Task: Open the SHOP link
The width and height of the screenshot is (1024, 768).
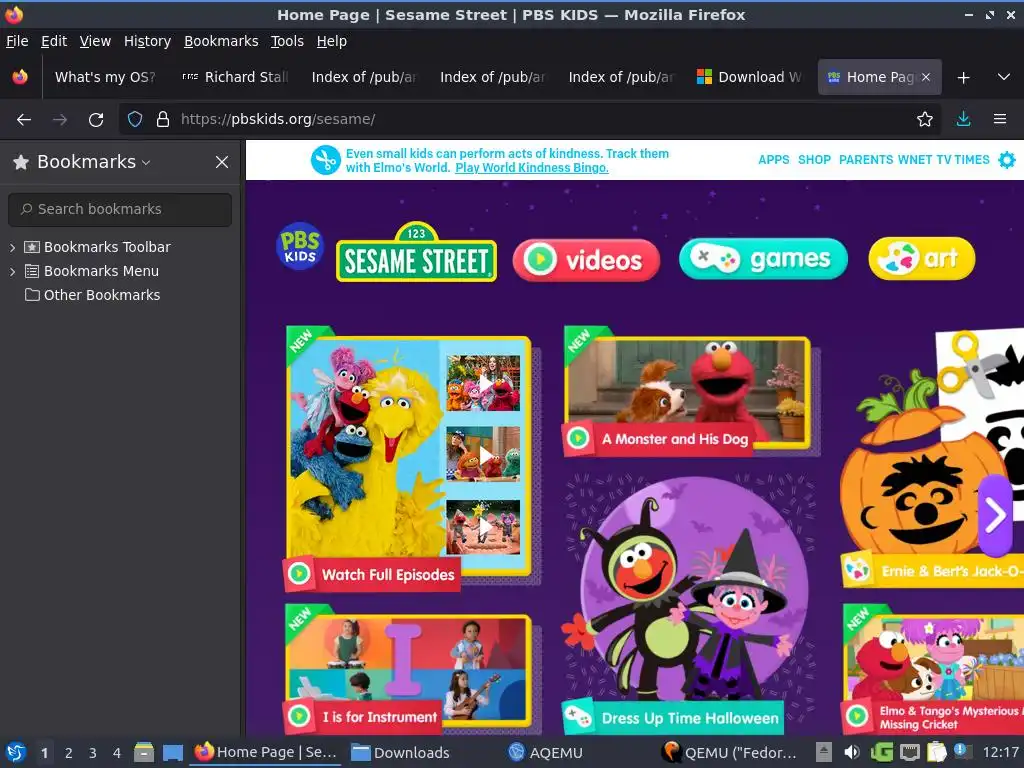Action: click(814, 160)
